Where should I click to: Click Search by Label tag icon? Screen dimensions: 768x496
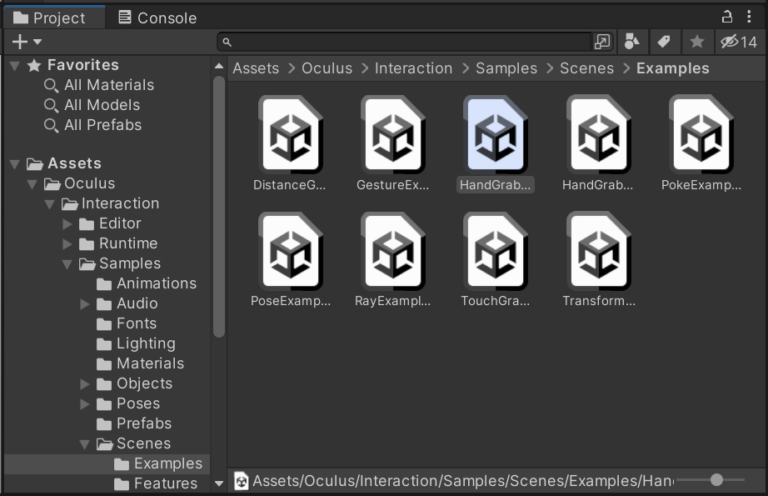pos(662,41)
